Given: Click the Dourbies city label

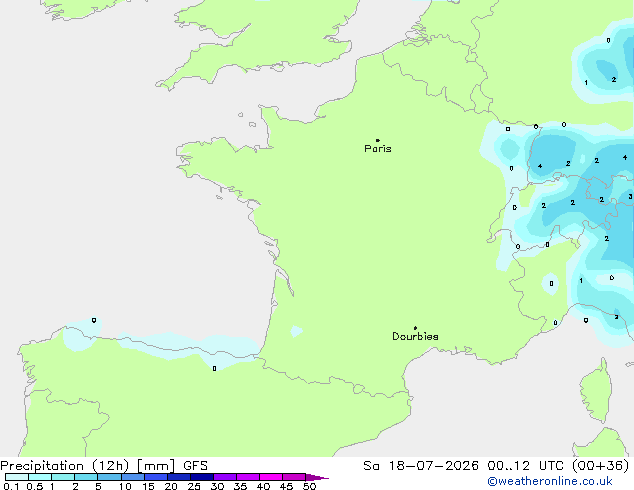Looking at the screenshot, I should click(415, 336).
